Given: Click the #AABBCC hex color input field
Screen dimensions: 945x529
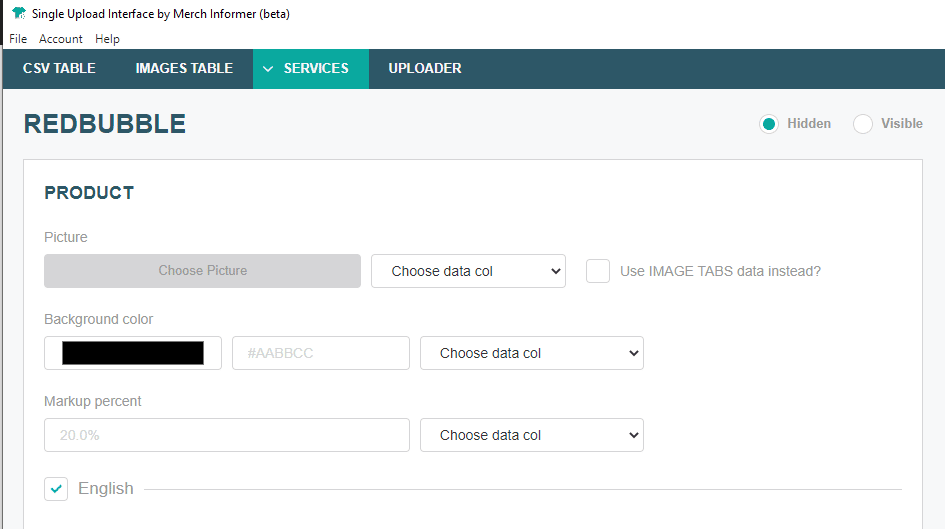Looking at the screenshot, I should tap(321, 353).
